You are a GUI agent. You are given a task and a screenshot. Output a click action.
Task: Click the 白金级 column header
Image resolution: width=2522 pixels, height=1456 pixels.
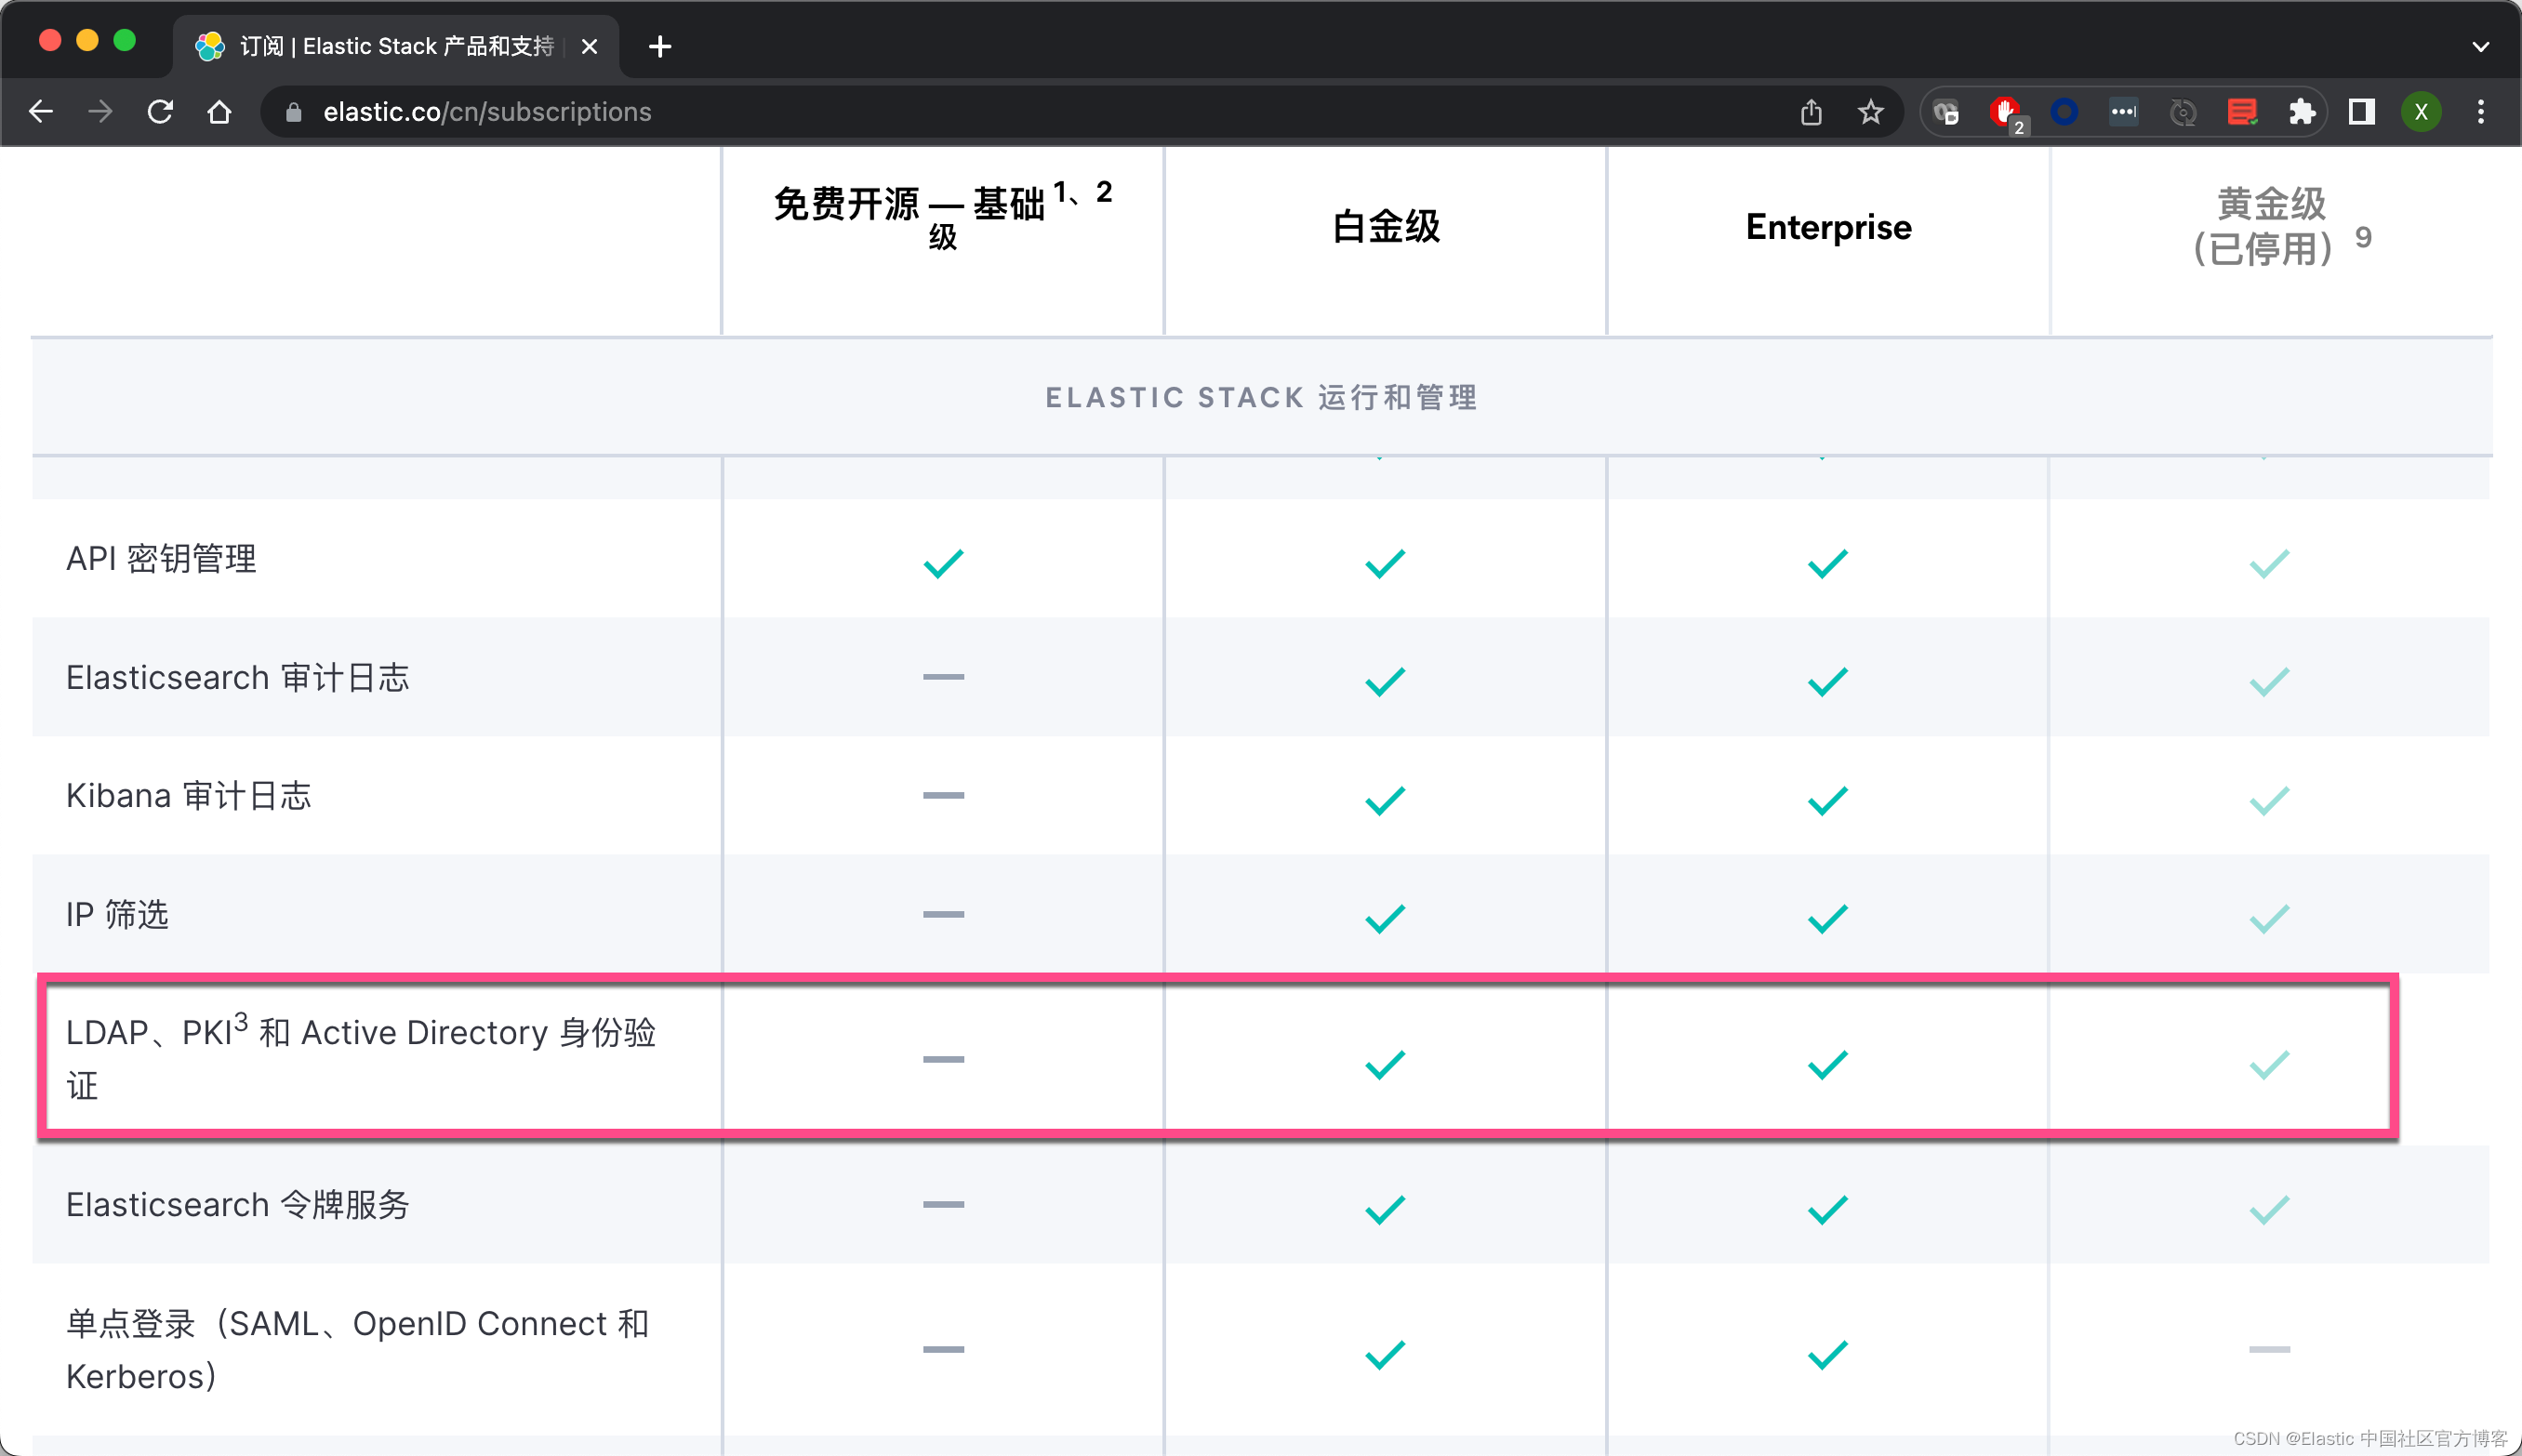click(1385, 227)
